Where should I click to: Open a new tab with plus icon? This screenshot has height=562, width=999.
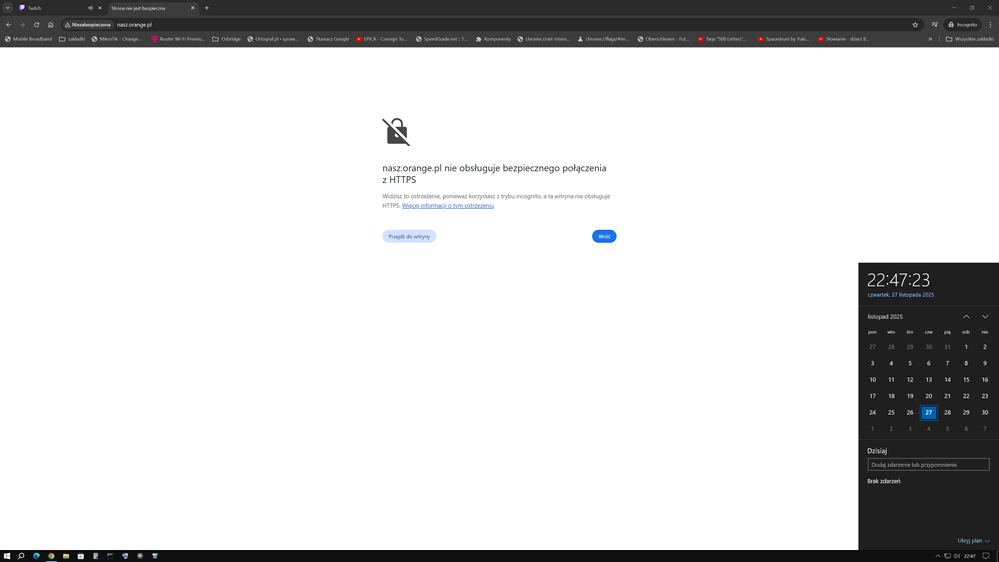pyautogui.click(x=207, y=8)
